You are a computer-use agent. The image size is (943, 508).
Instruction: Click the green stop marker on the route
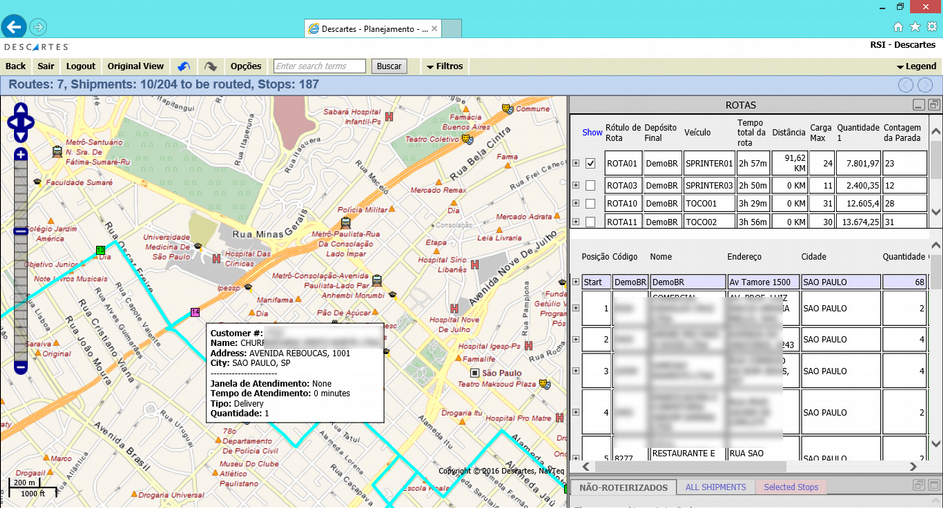coord(100,250)
